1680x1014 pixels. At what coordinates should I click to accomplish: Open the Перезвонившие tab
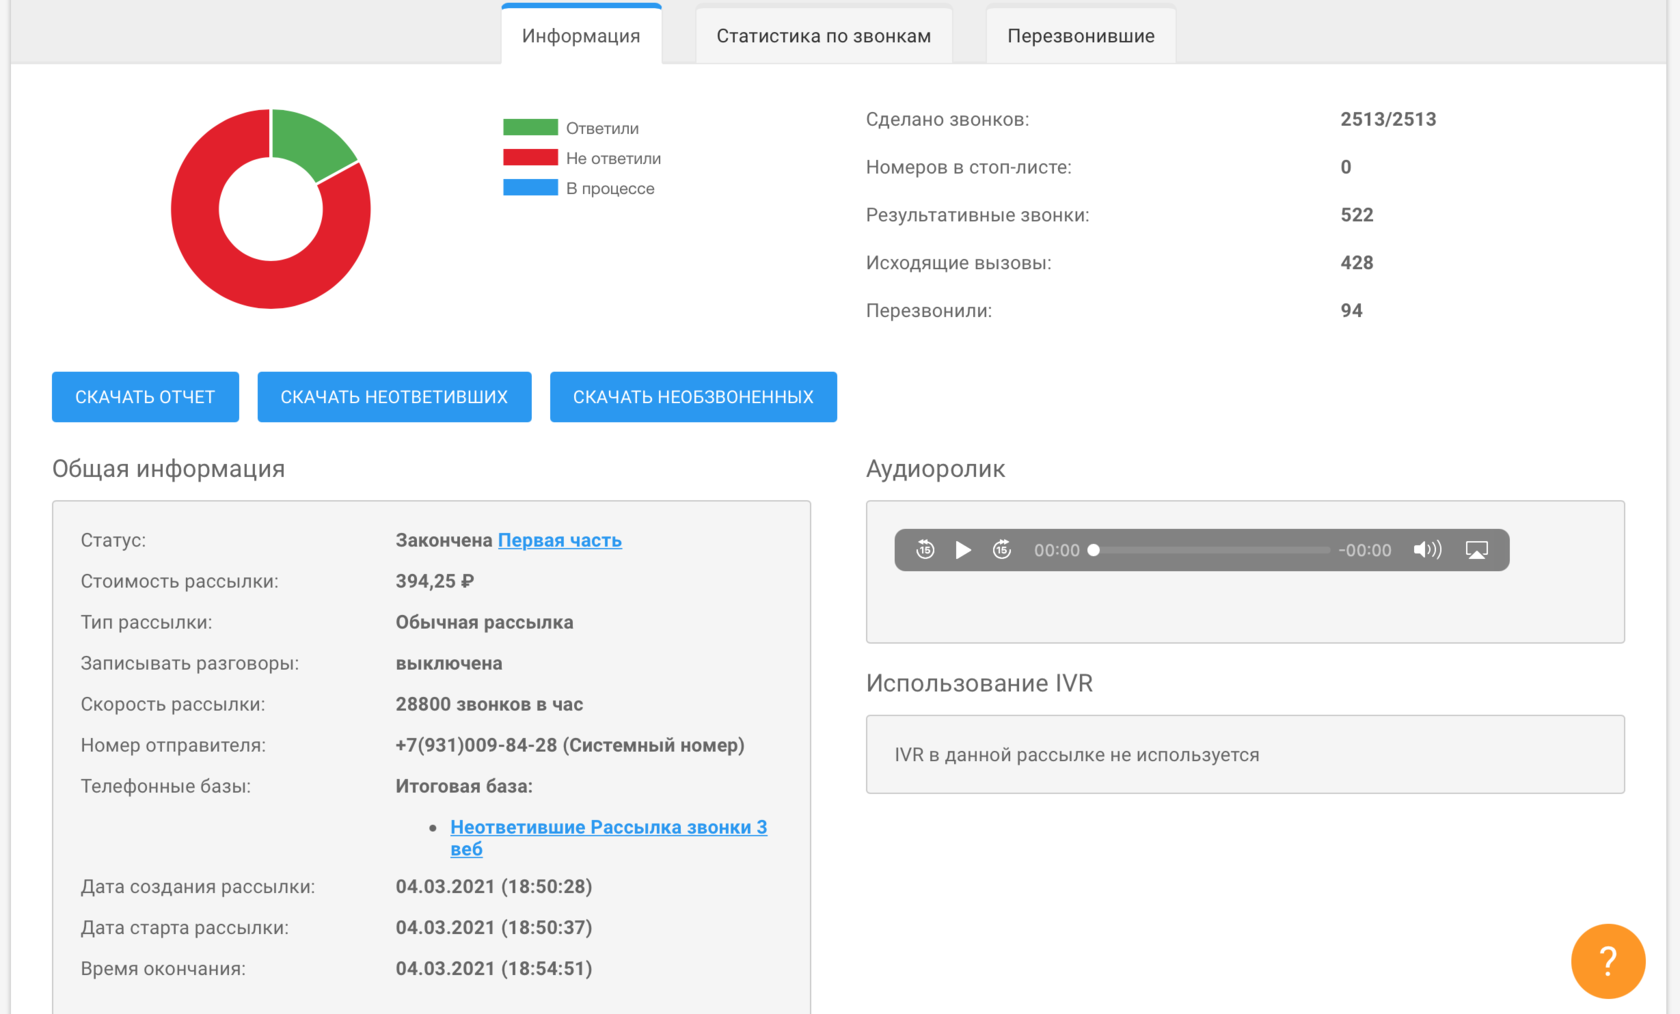(x=1081, y=35)
